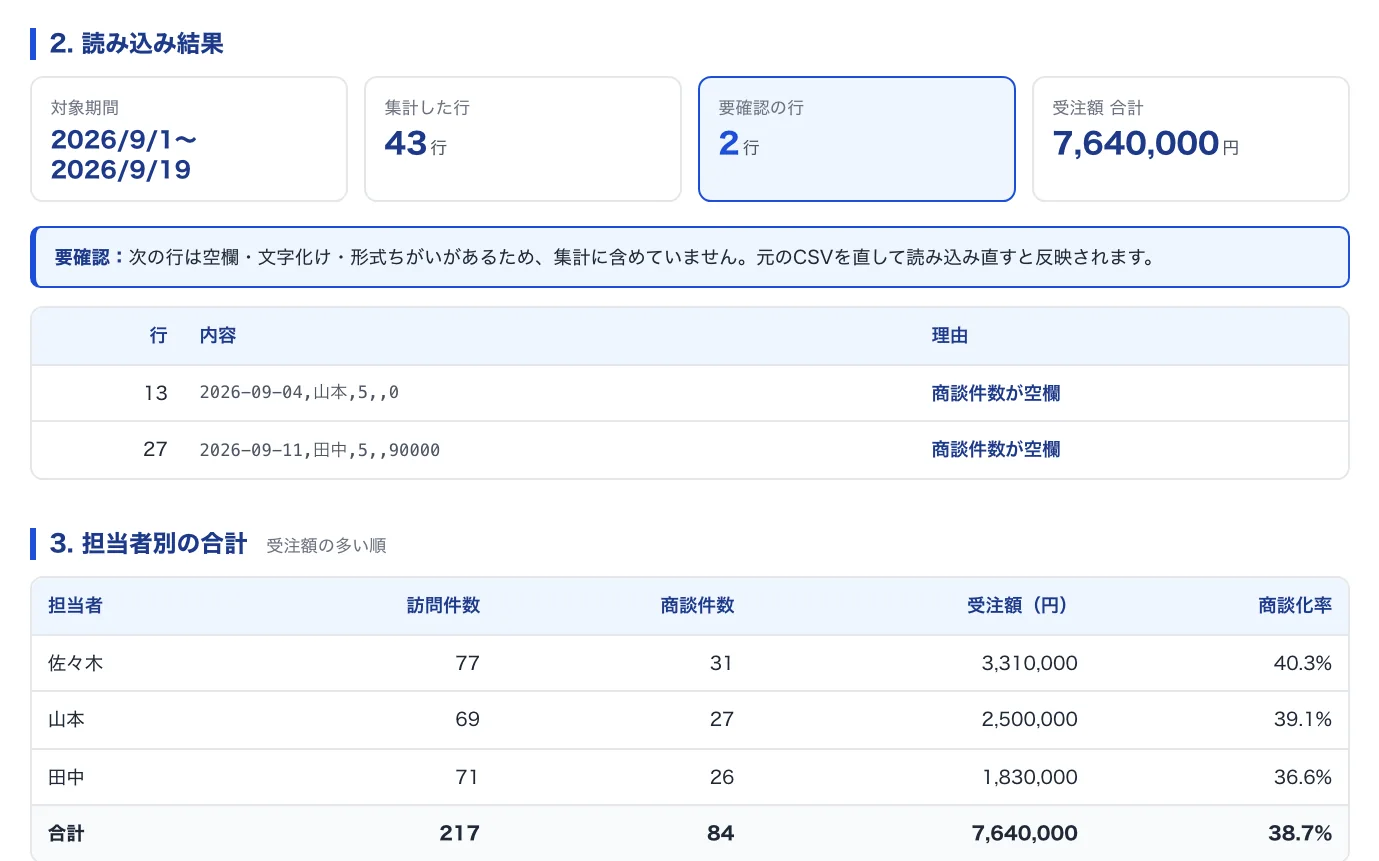Click 佐々木's order amount 3,310,000
Screen dimensions: 1379x861
coord(1030,662)
